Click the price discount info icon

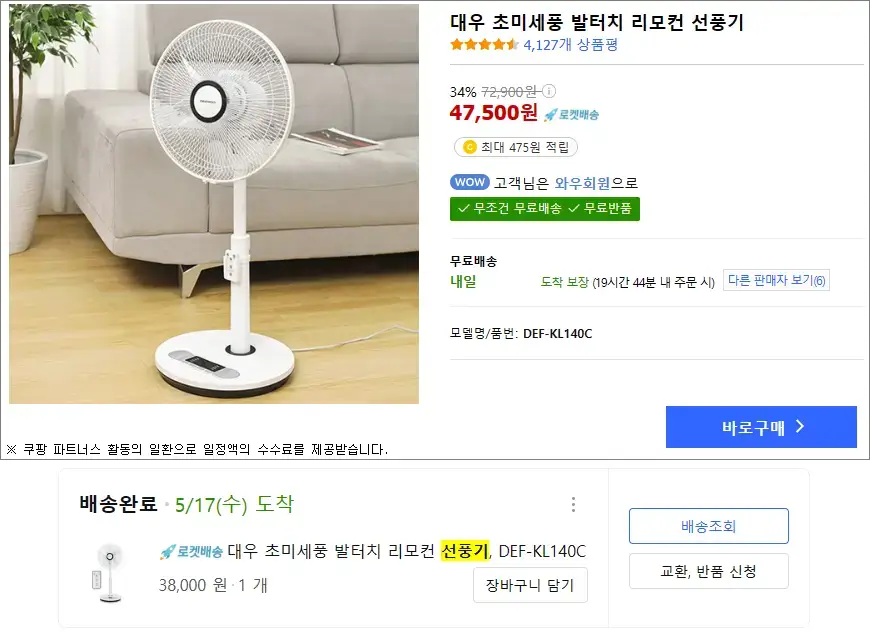(x=550, y=90)
